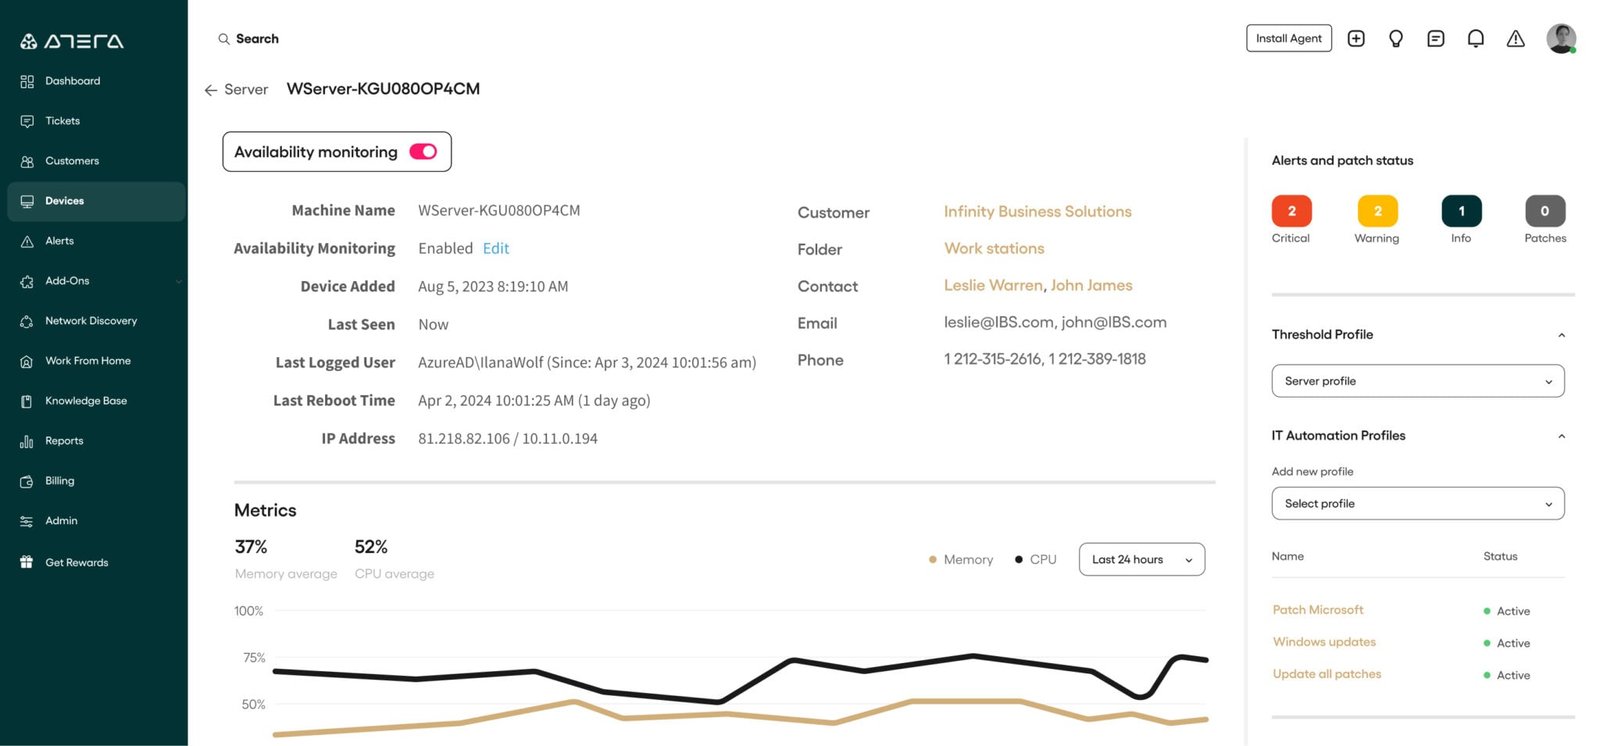The width and height of the screenshot is (1600, 746).
Task: Open Work From Home in sidebar
Action: pyautogui.click(x=96, y=361)
